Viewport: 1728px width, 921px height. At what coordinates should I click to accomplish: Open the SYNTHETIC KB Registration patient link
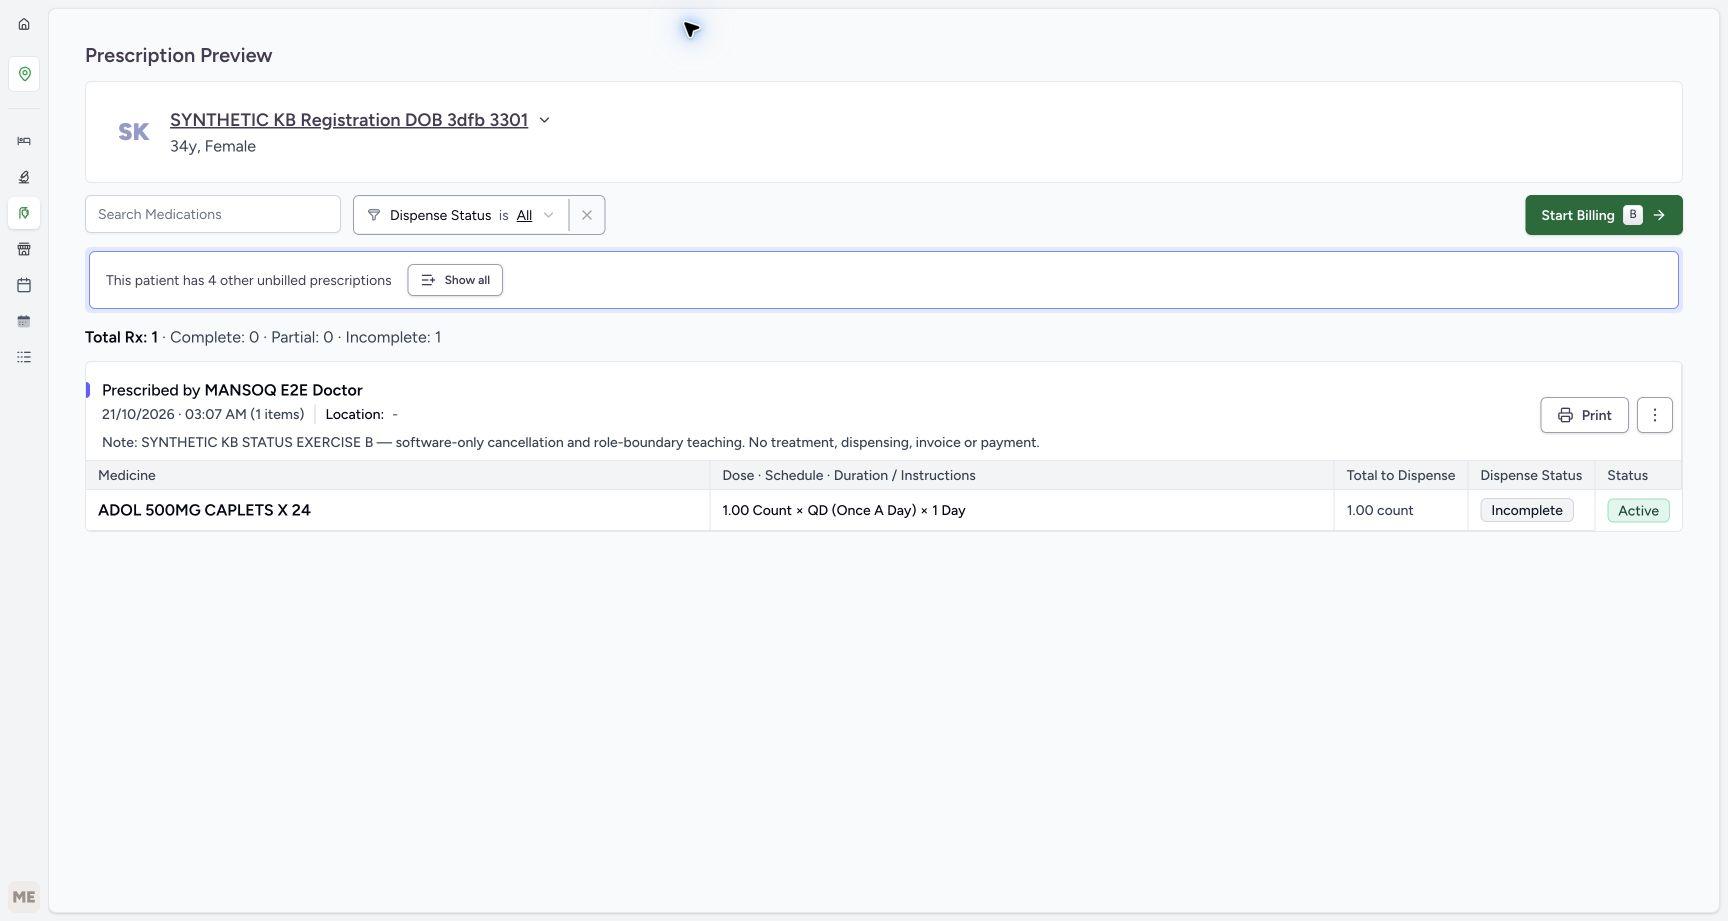349,120
